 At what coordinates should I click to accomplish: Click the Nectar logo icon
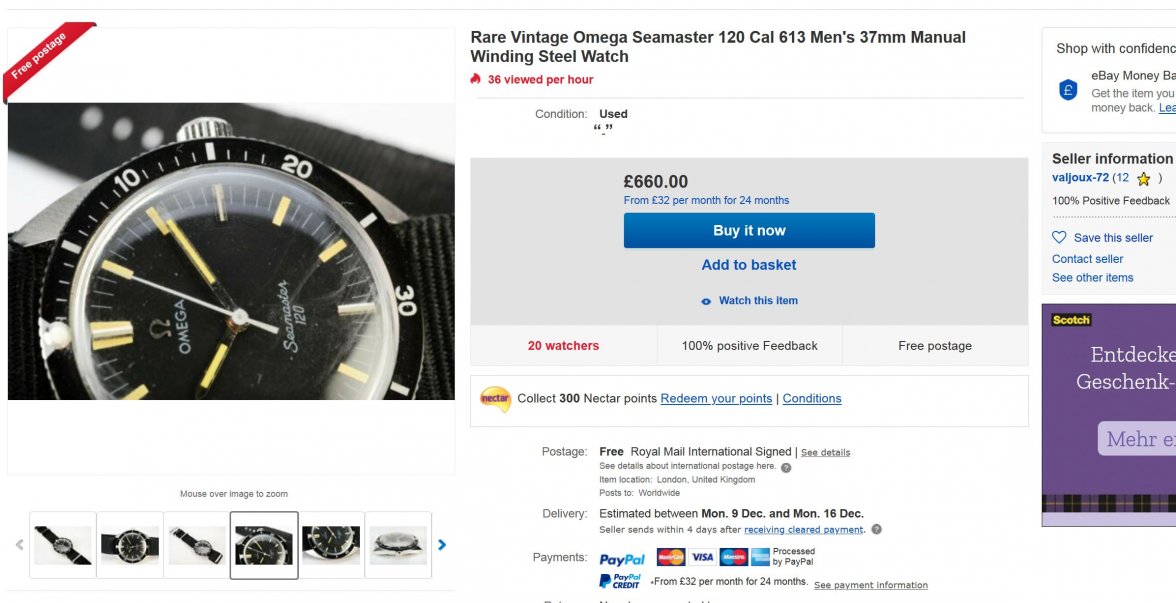pos(495,399)
